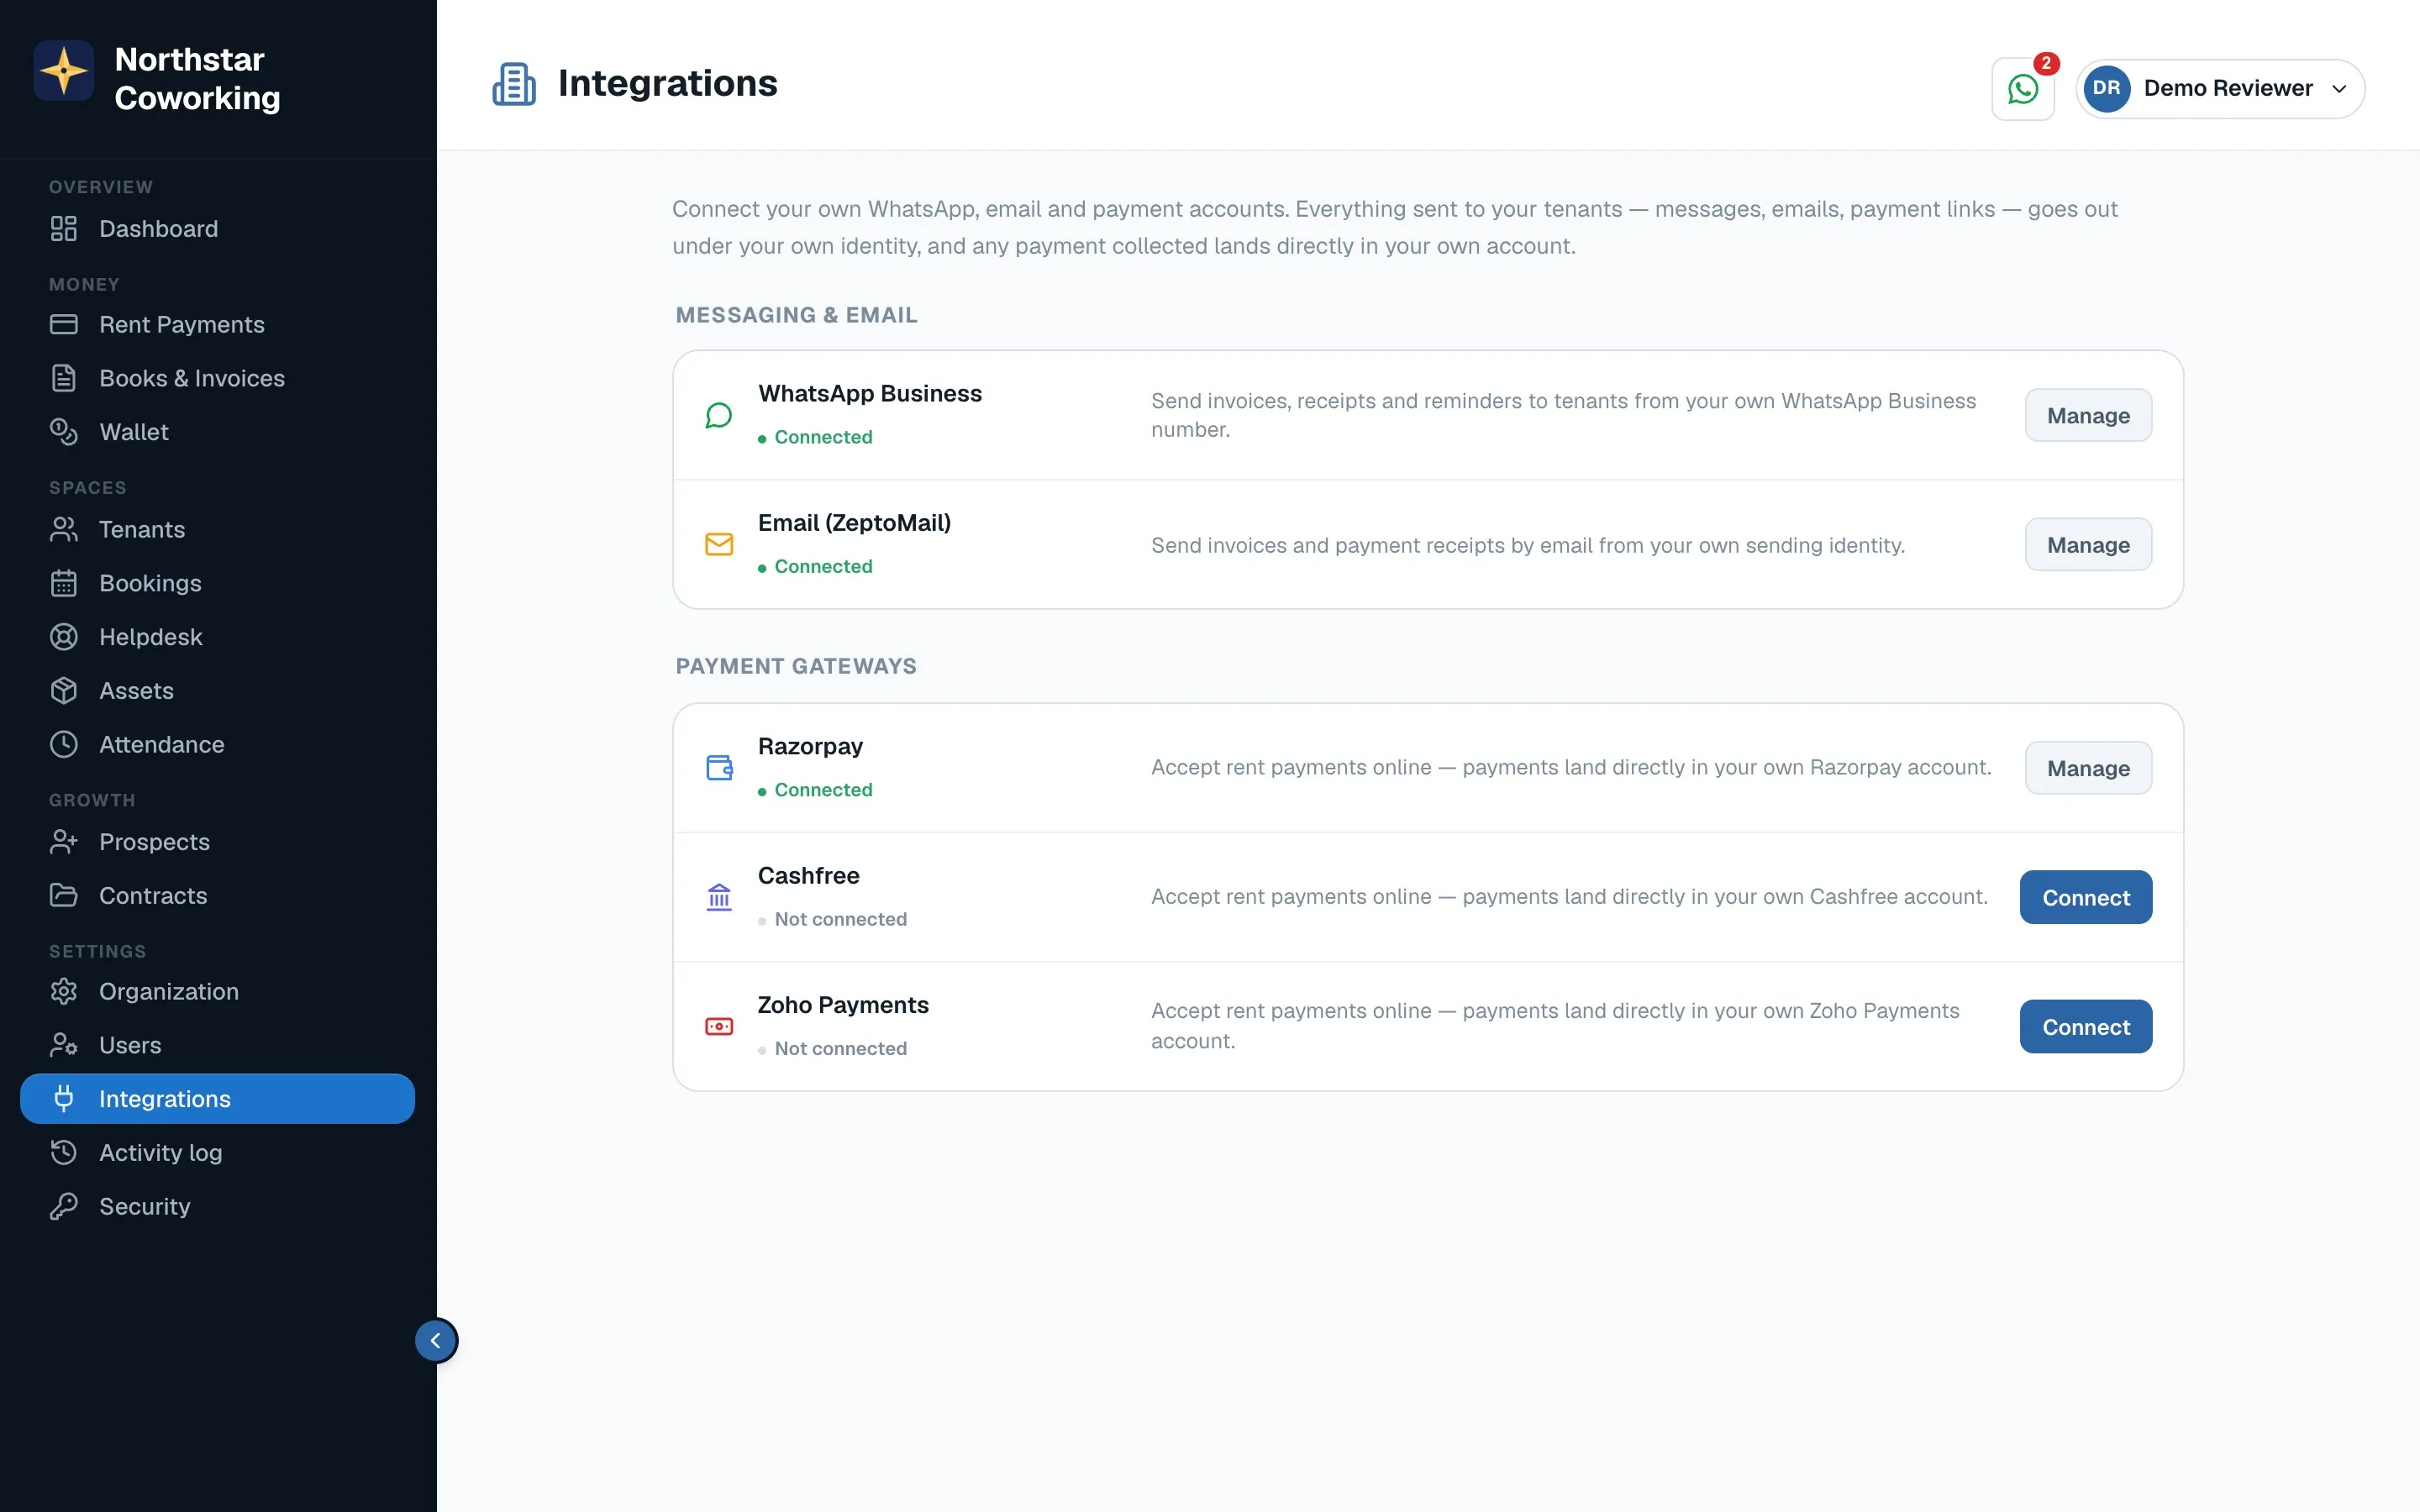
Task: Click Zoho Payments 'Not connected' status
Action: (840, 1048)
